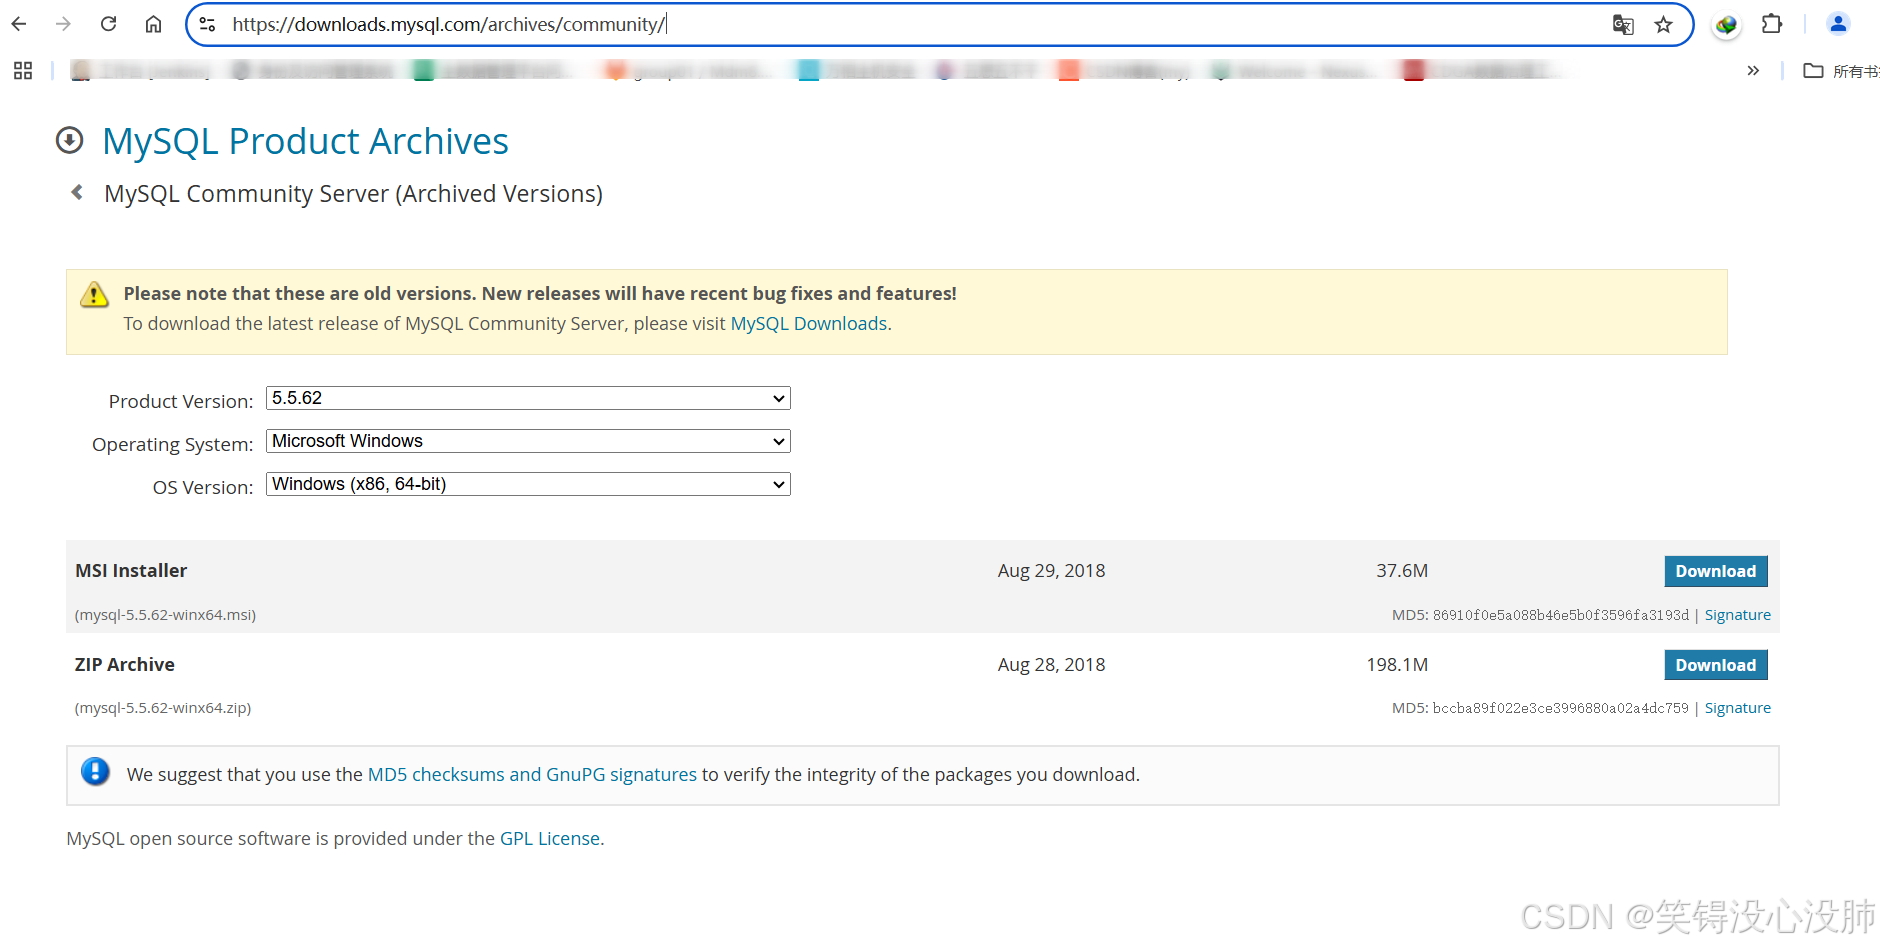The height and width of the screenshot is (949, 1880).
Task: Open OS Version dropdown Windows 64-bit
Action: pyautogui.click(x=528, y=484)
